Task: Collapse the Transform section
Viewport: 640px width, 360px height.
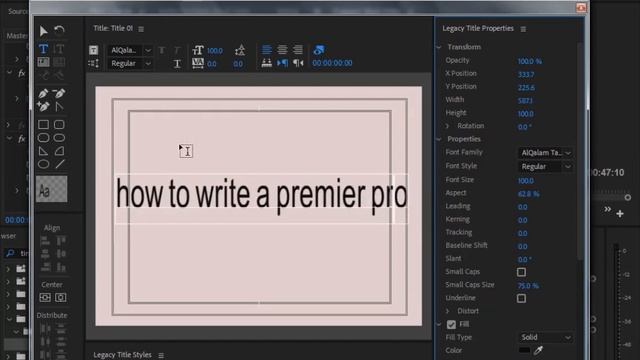Action: click(439, 47)
